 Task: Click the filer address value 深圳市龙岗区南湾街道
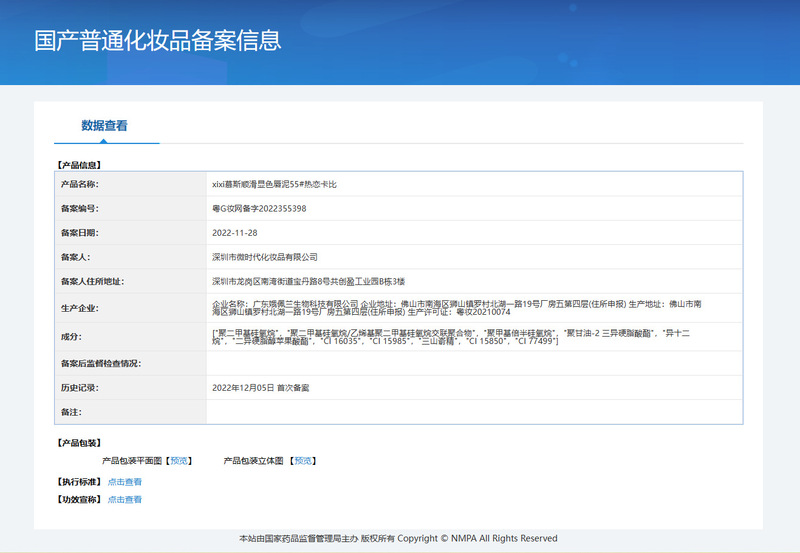pos(309,281)
